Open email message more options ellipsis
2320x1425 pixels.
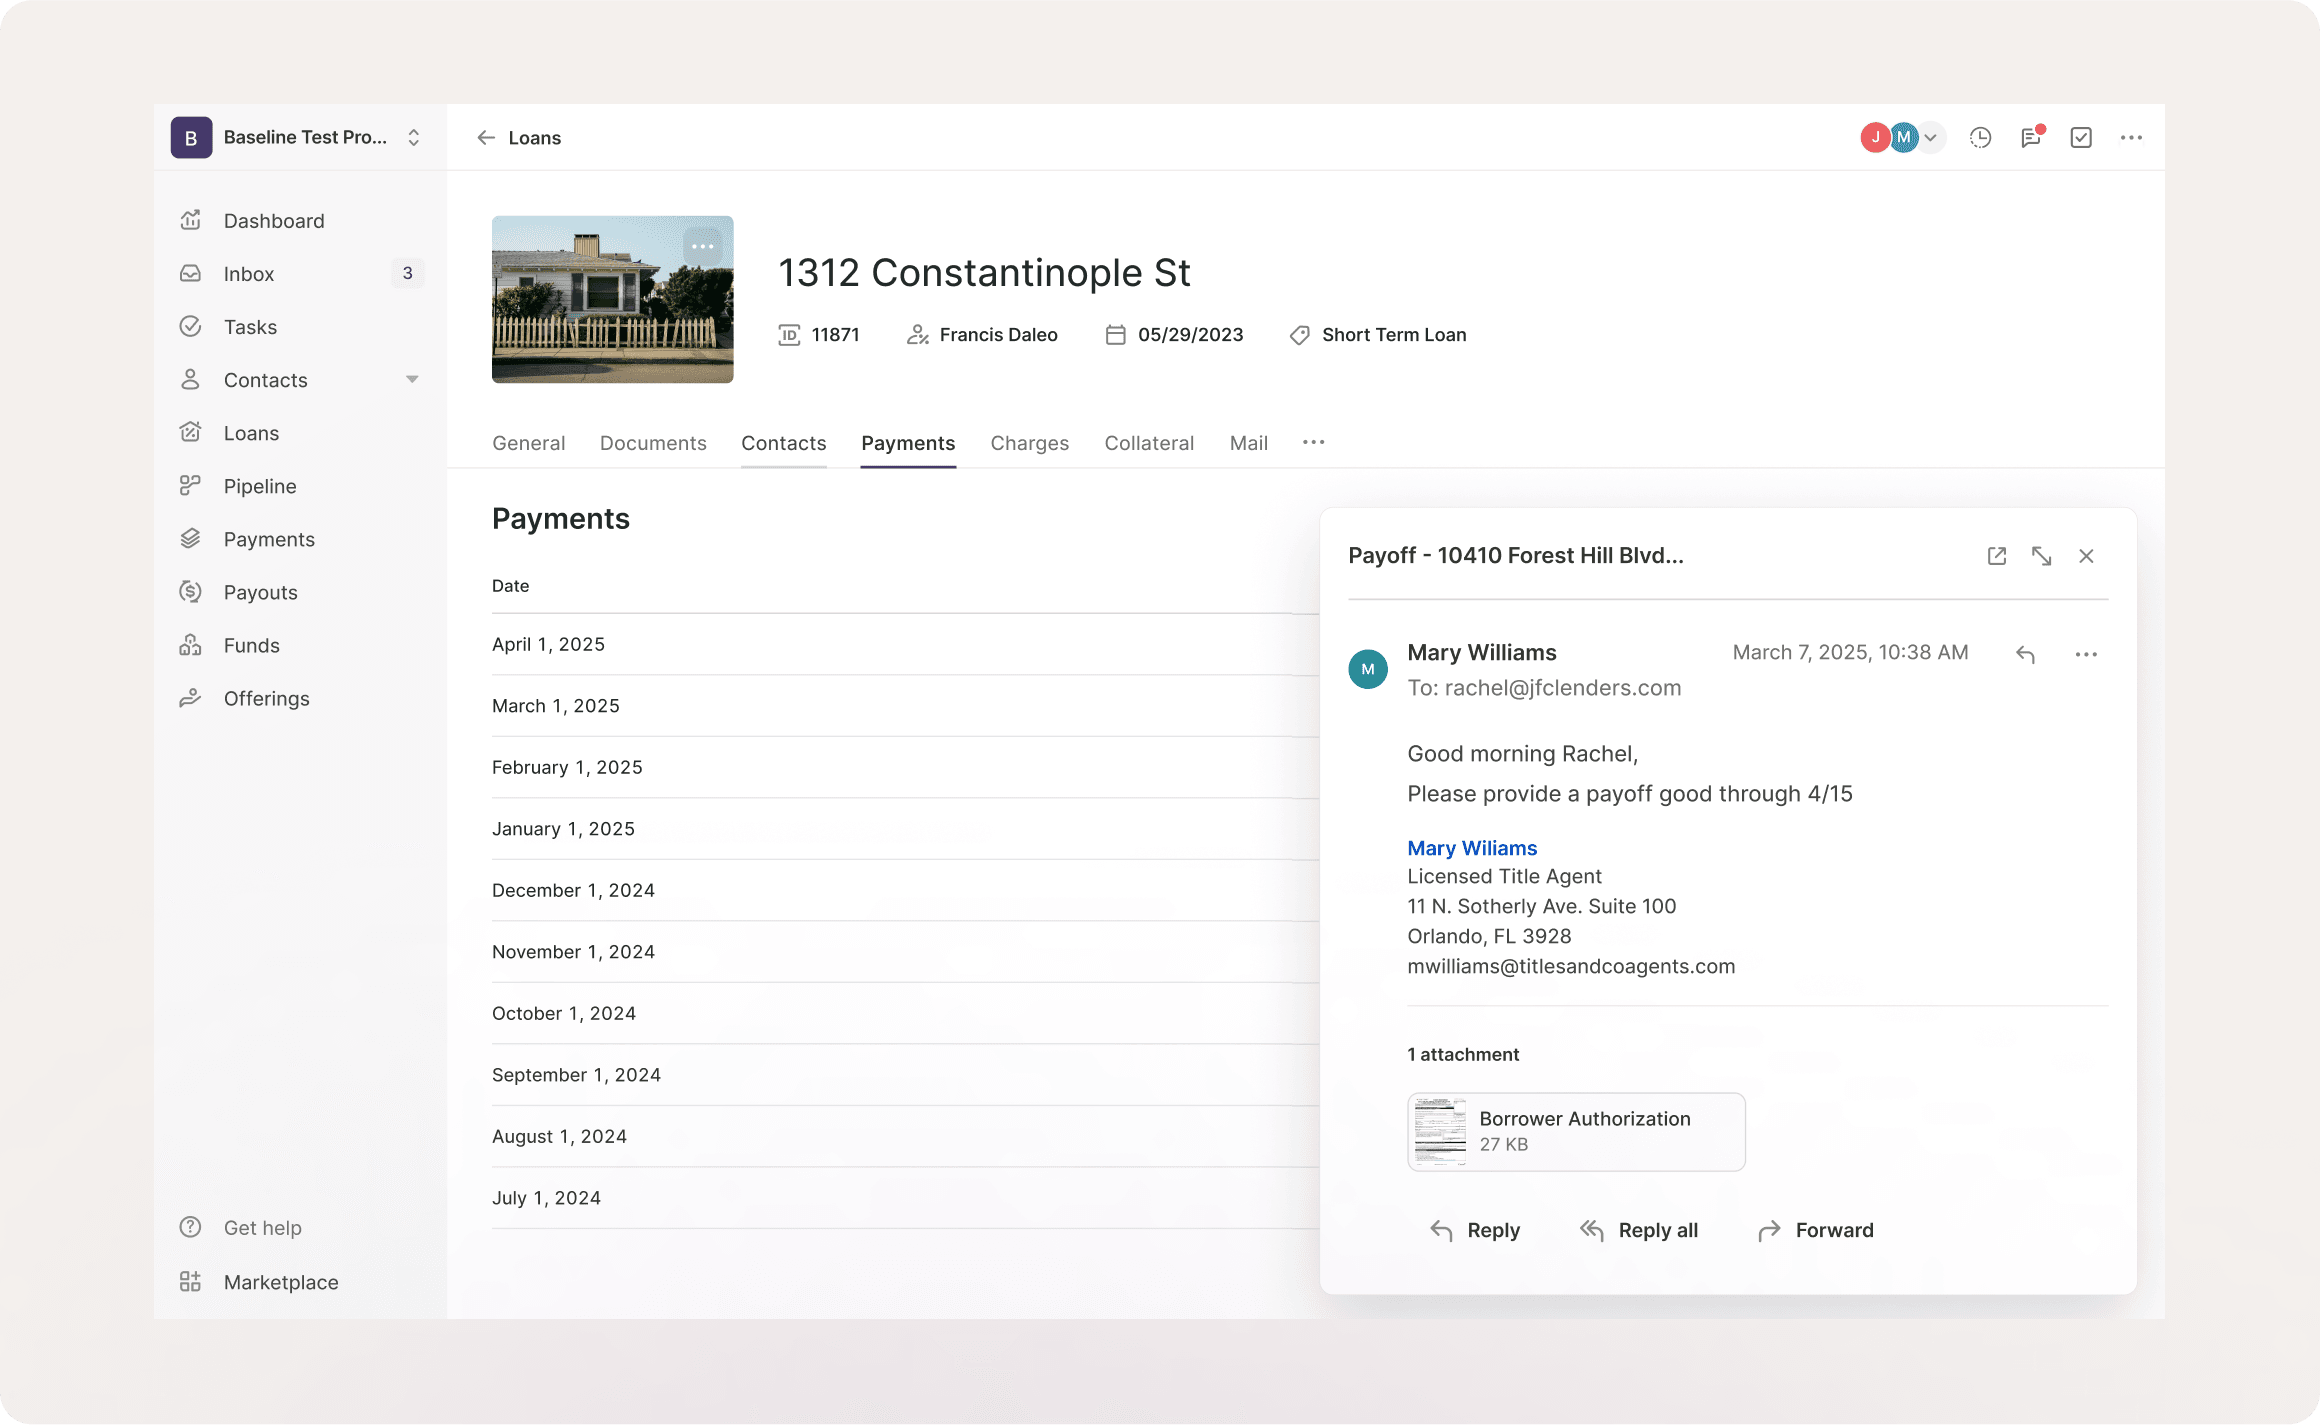[2085, 654]
